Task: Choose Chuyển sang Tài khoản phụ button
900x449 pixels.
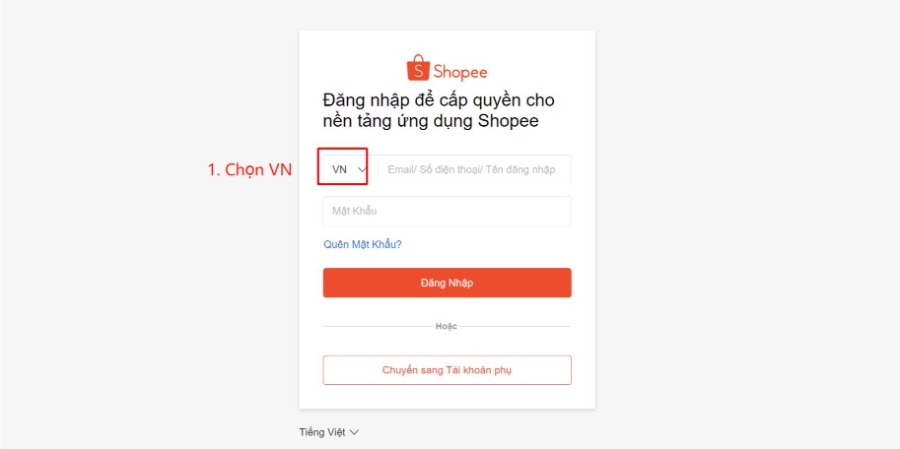Action: 447,370
